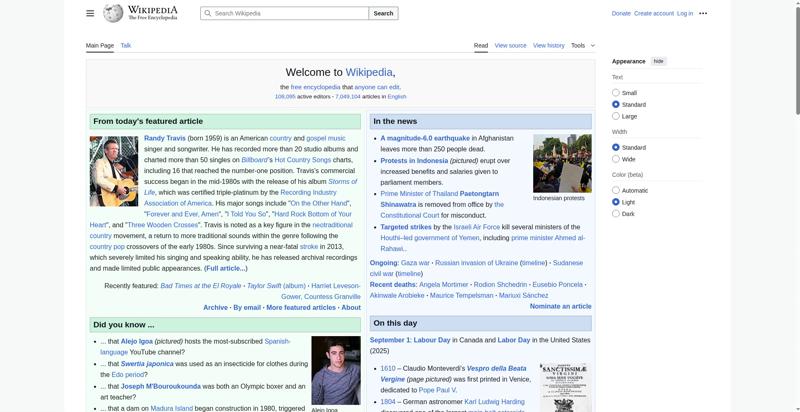Screen dimensions: 800x412
Task: Click the magnifier icon in search box
Action: click(x=207, y=13)
